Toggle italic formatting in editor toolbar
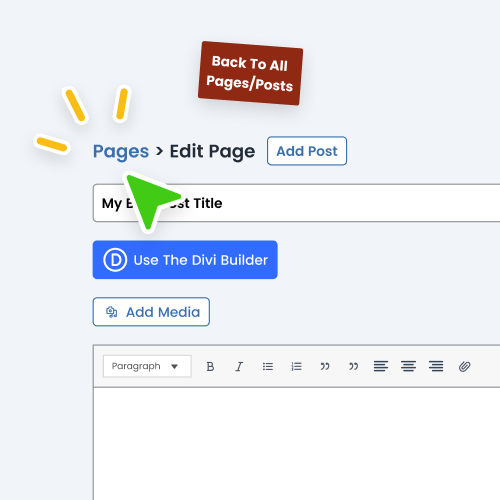500x500 pixels. tap(239, 366)
